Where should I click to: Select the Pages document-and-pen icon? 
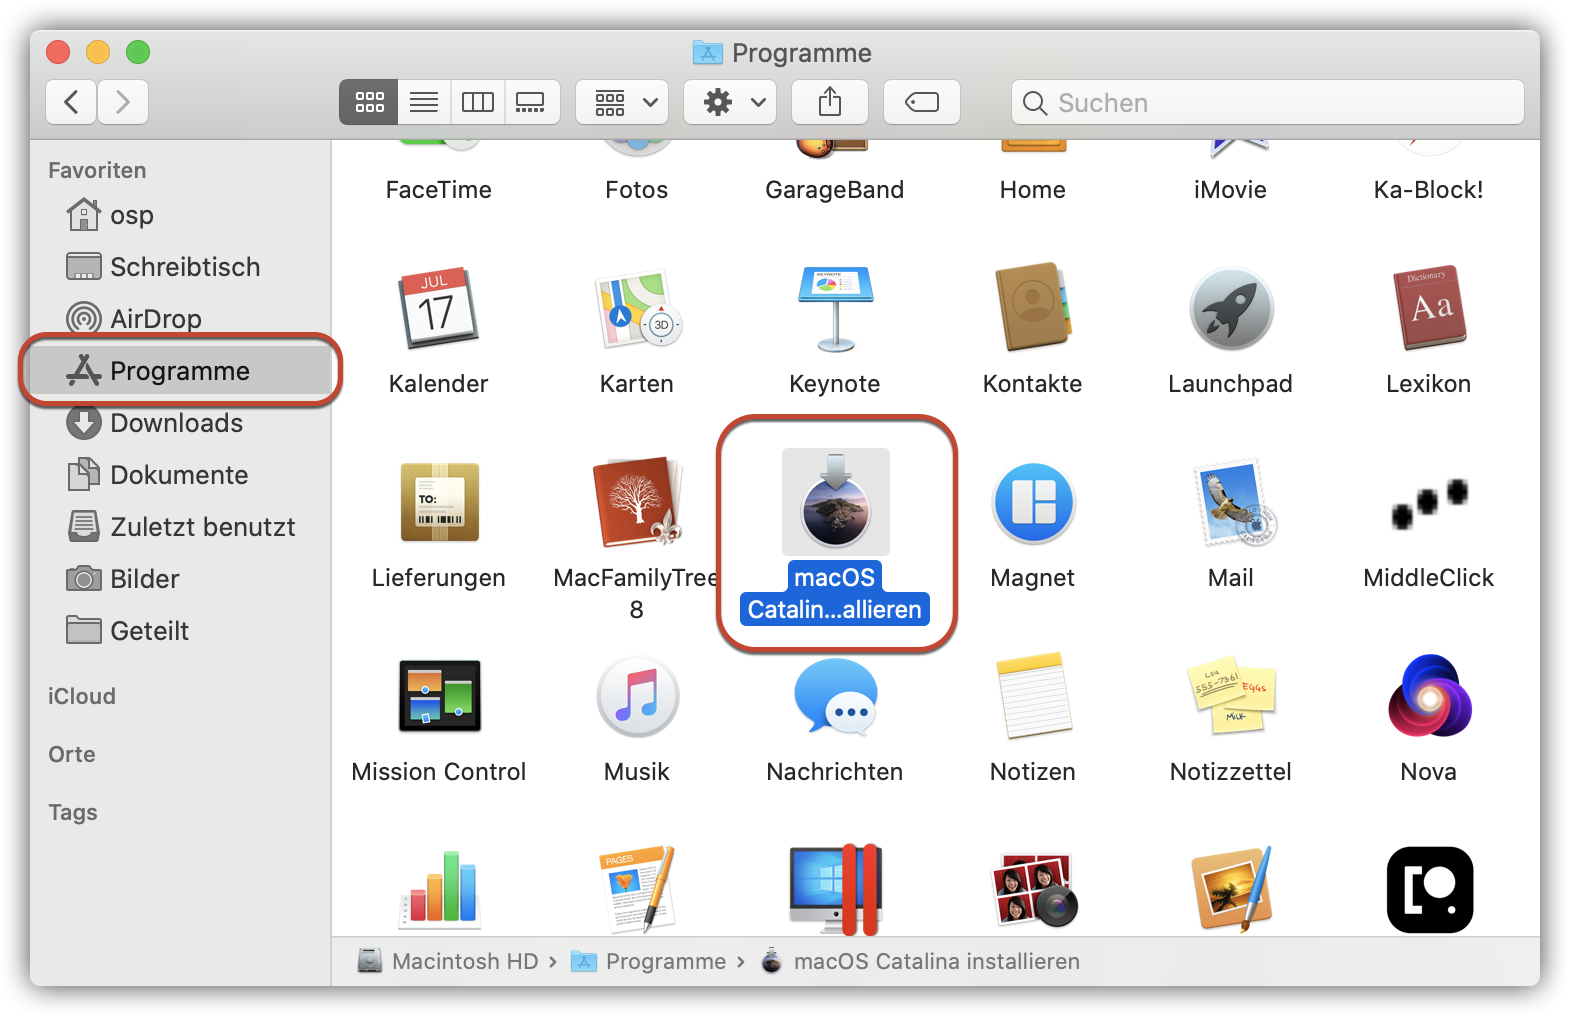637,888
